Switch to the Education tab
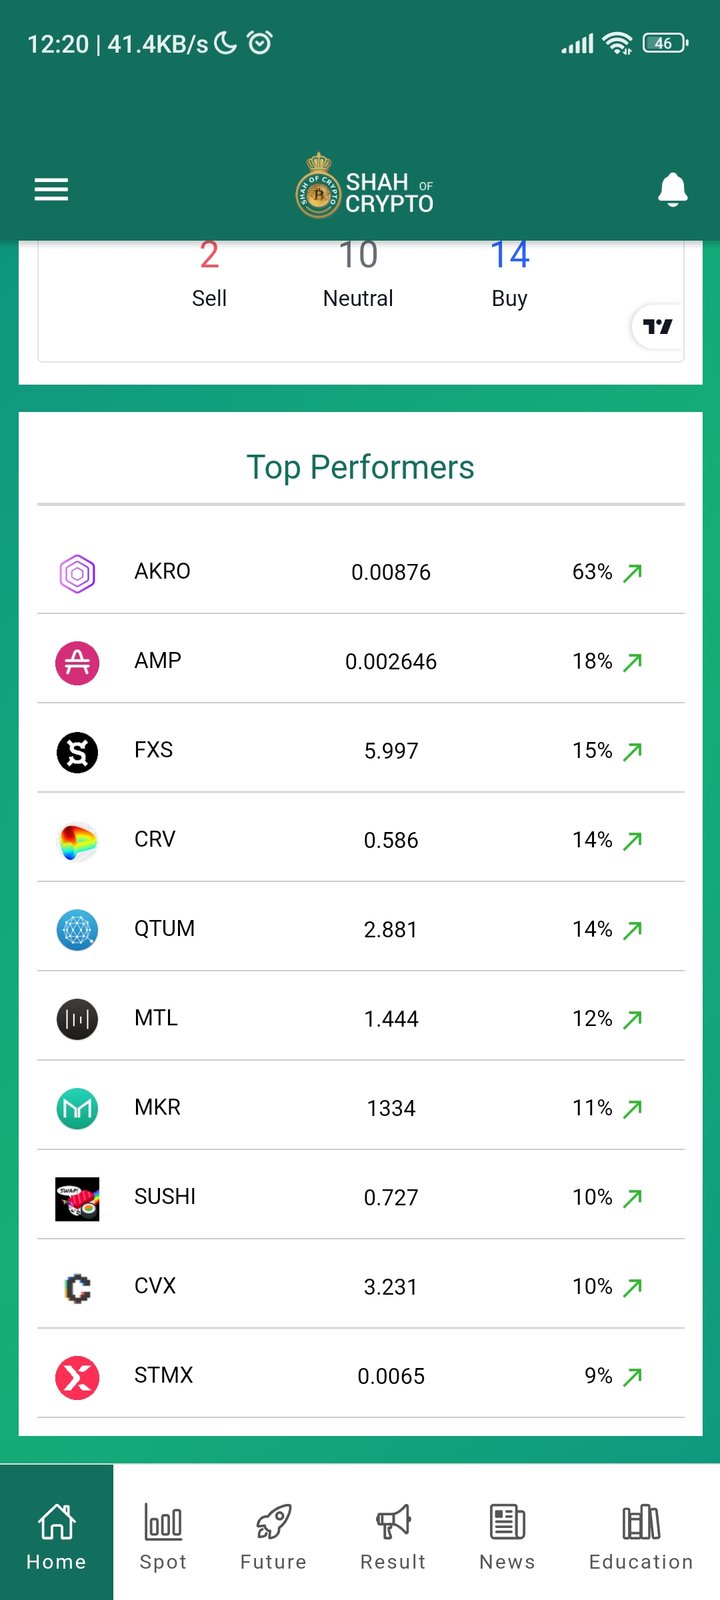This screenshot has height=1600, width=720. [x=641, y=1535]
